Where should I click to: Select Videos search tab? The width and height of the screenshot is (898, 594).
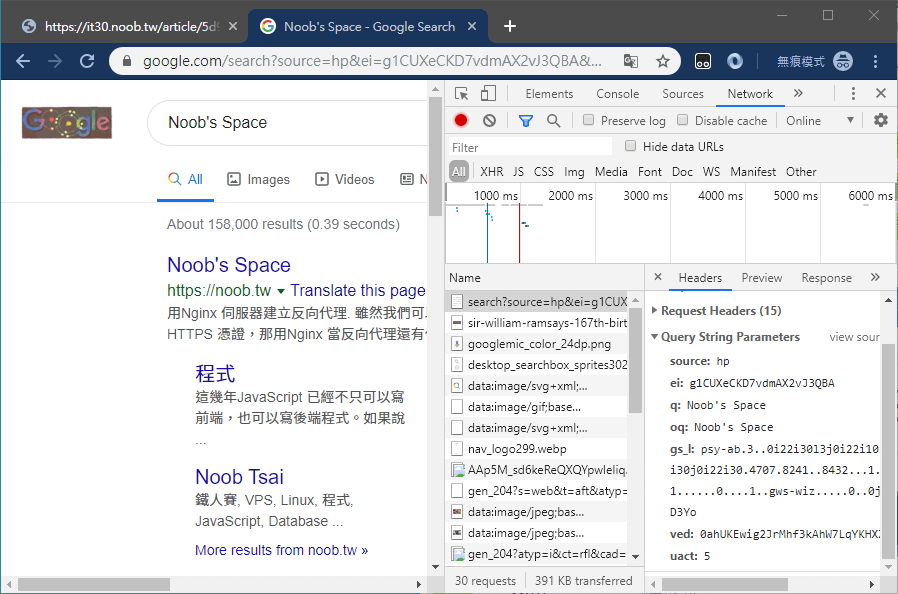click(x=345, y=180)
